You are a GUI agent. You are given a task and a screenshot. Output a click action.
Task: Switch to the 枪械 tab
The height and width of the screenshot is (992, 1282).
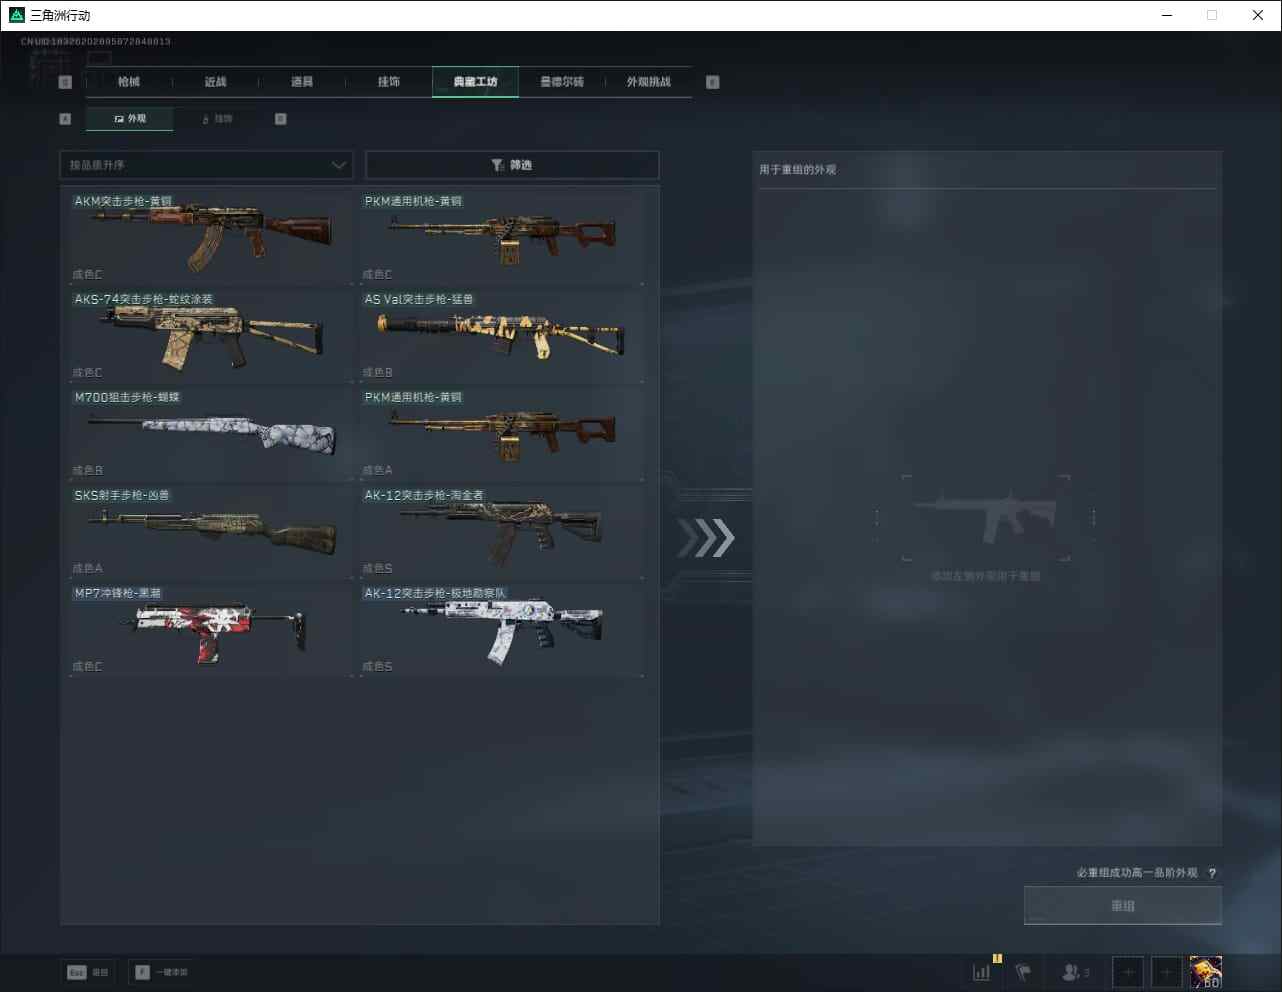tap(129, 82)
